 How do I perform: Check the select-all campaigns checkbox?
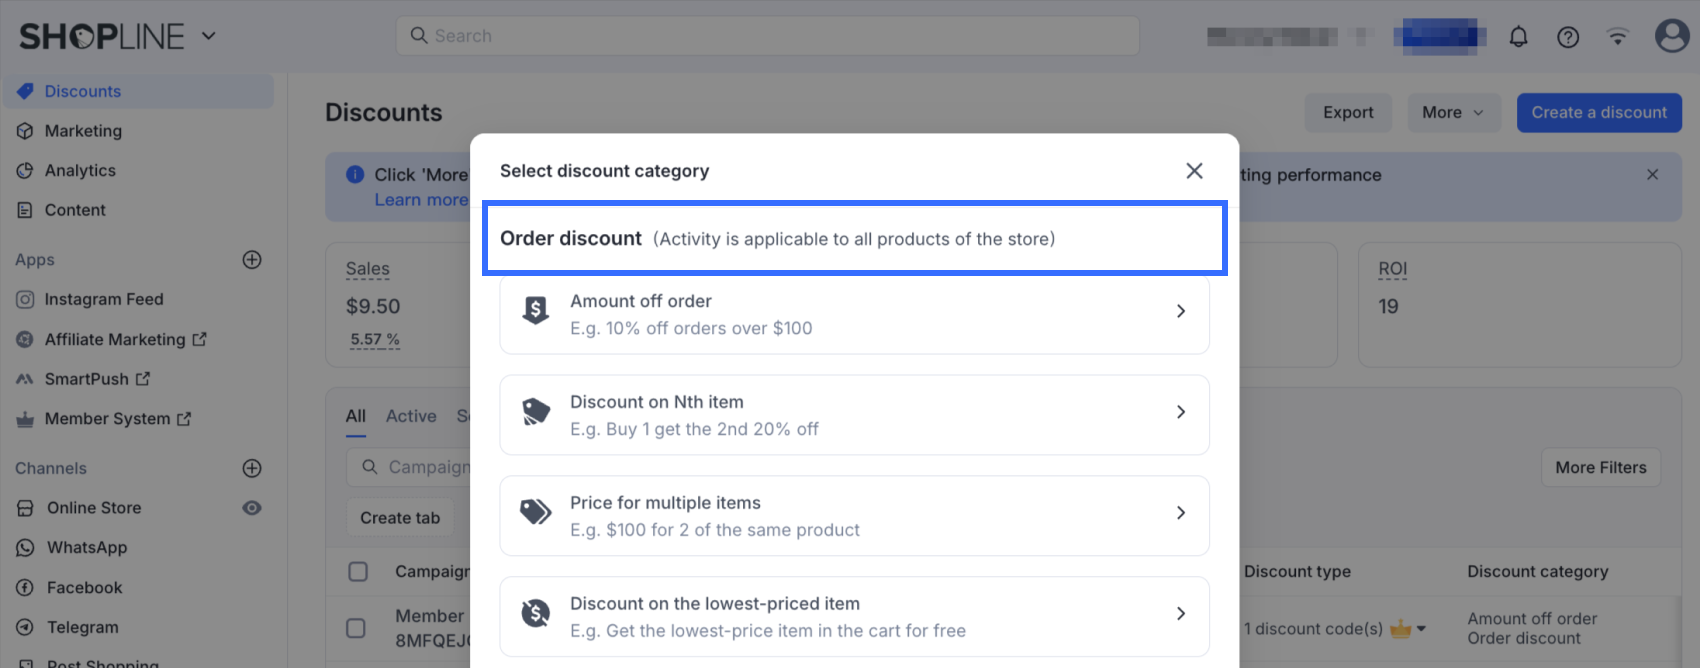pos(358,572)
